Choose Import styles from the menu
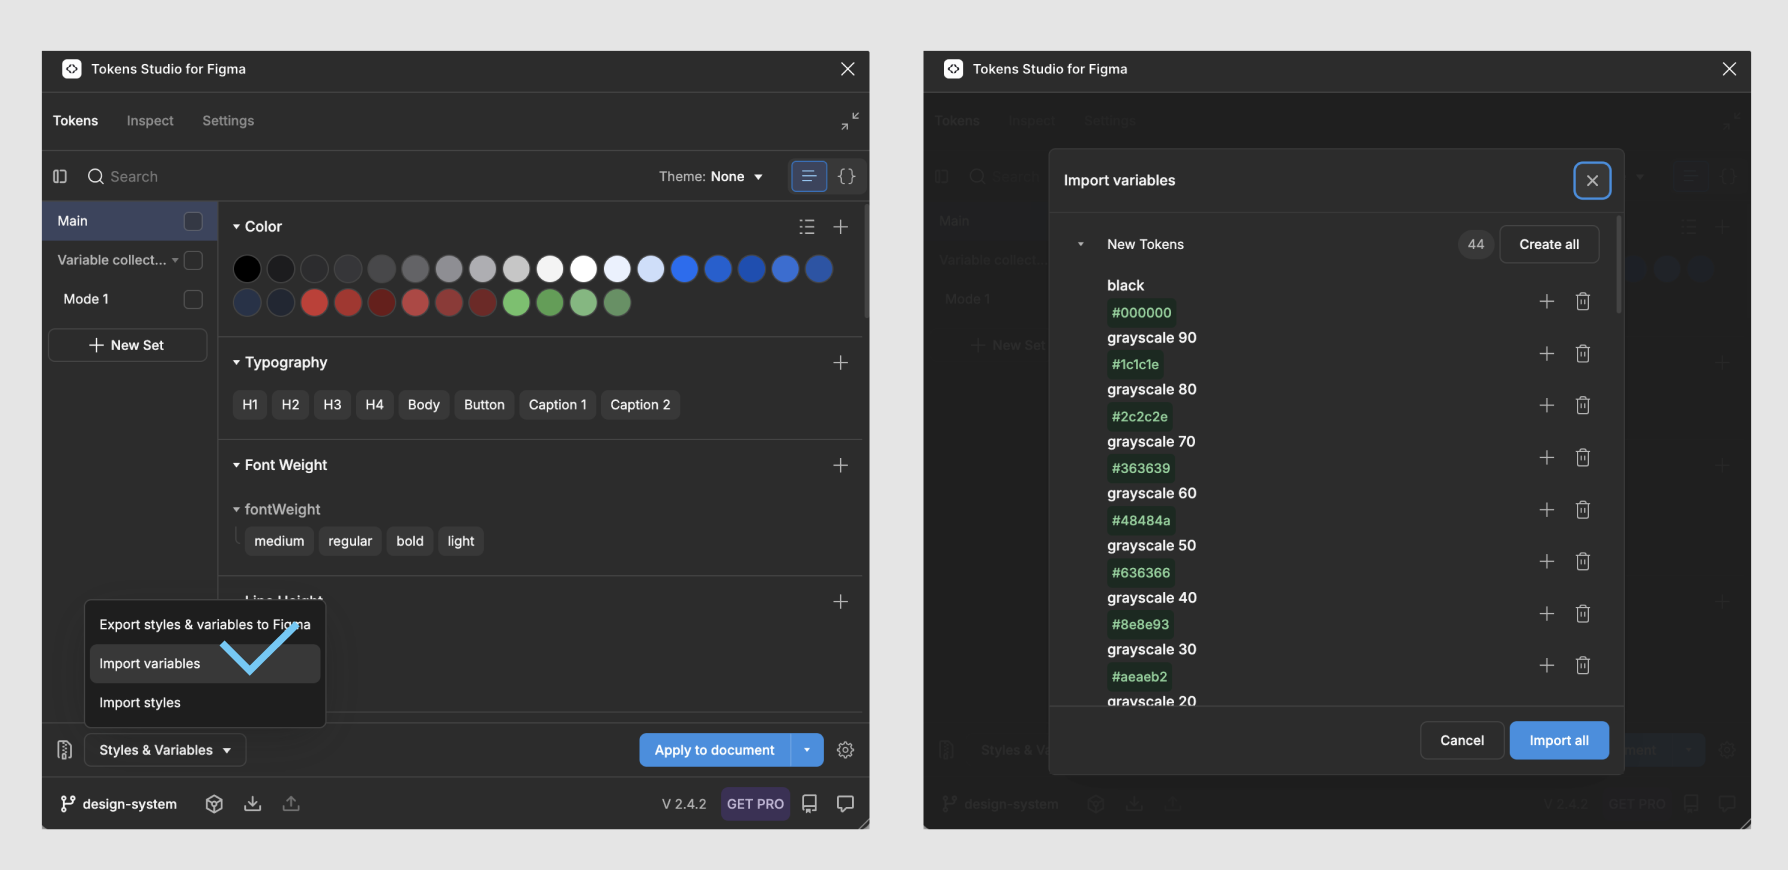This screenshot has height=870, width=1788. pos(205,703)
